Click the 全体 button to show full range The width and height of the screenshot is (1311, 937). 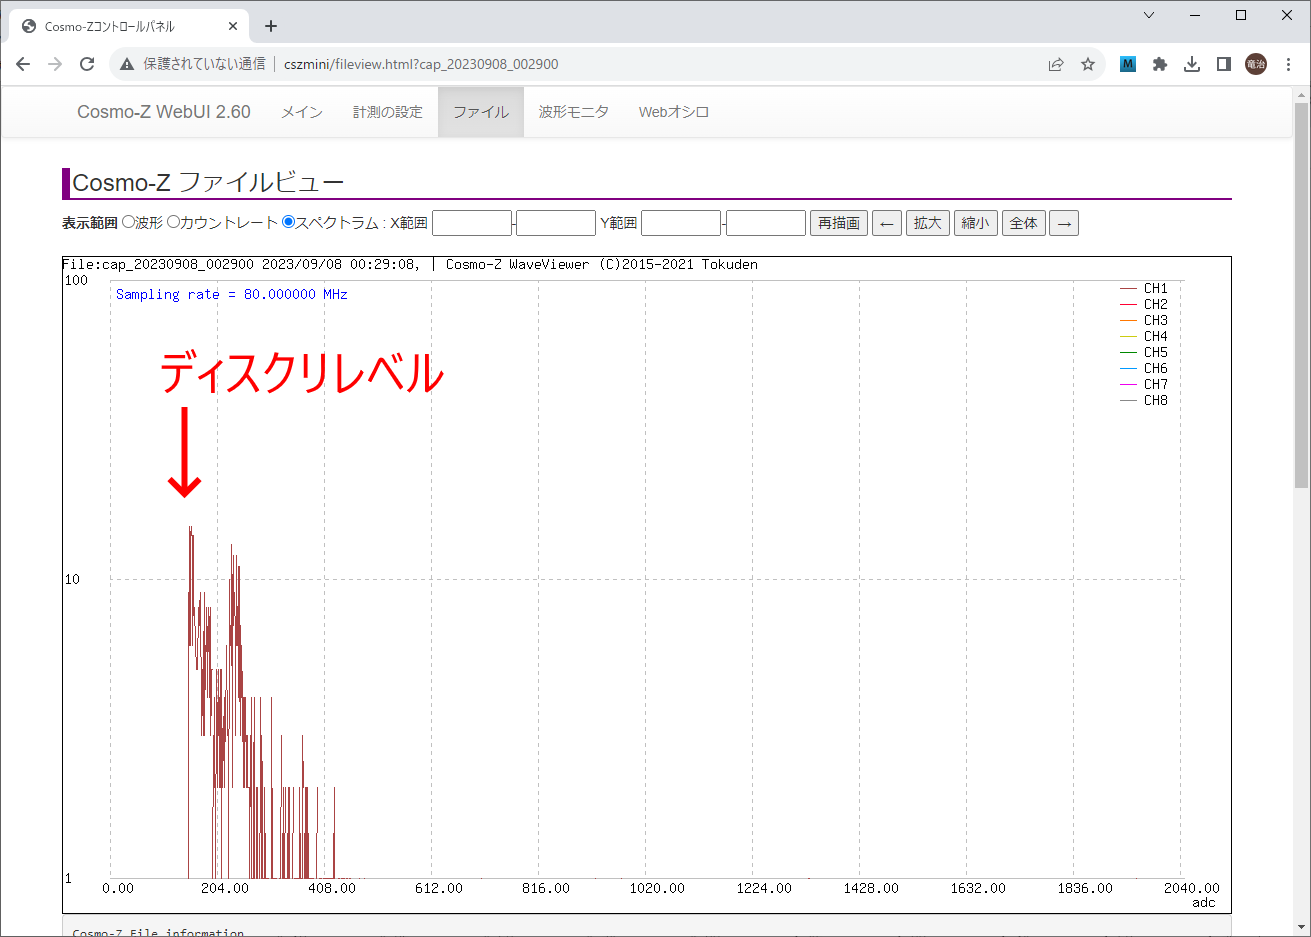click(x=1023, y=223)
